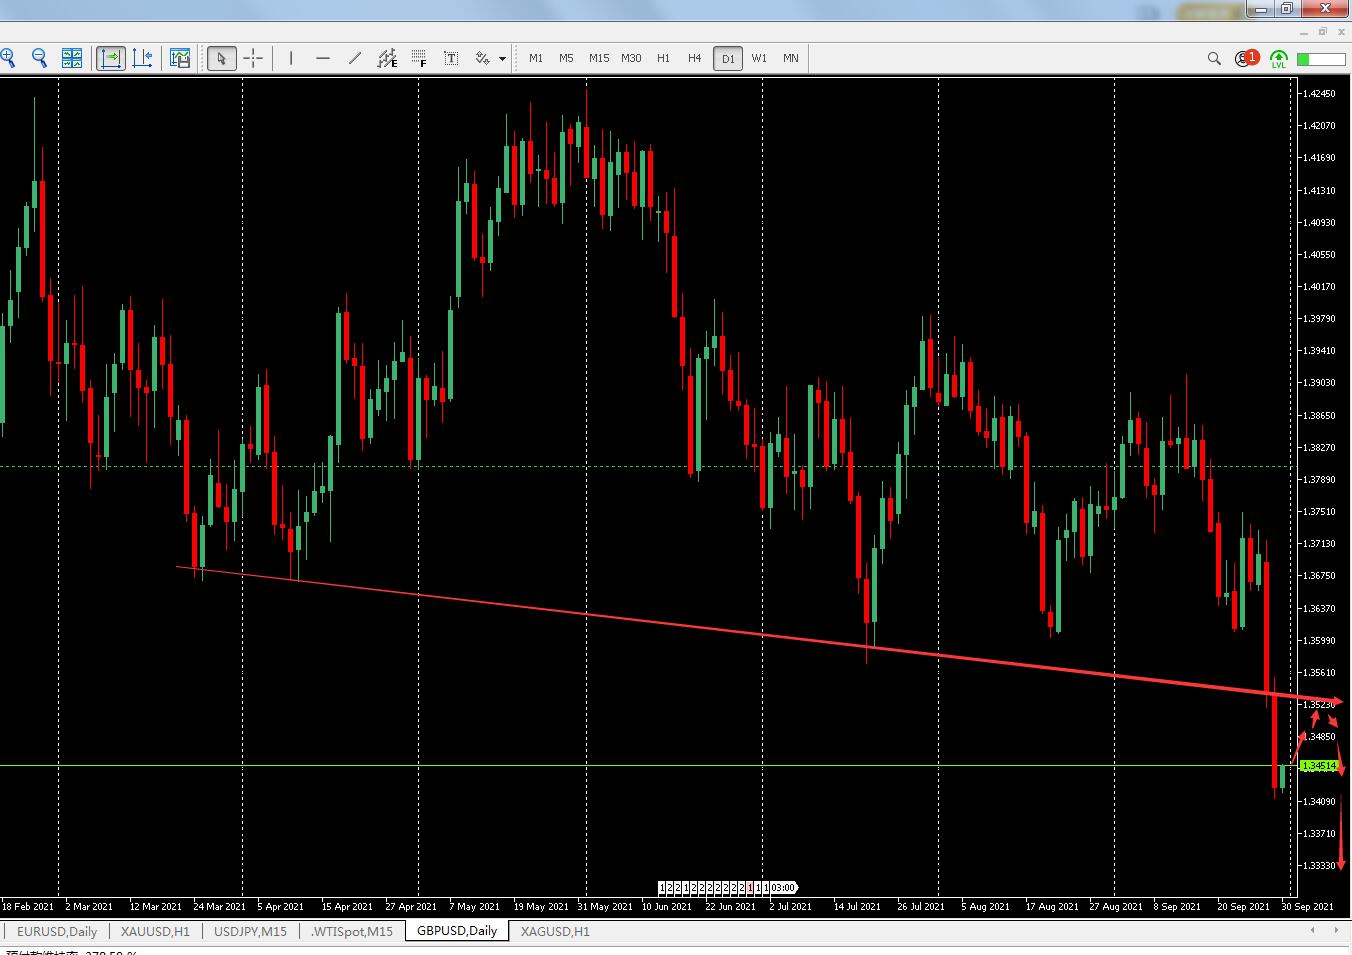The width and height of the screenshot is (1352, 955).
Task: Click the 1.42450 price scale label
Action: click(x=1319, y=94)
